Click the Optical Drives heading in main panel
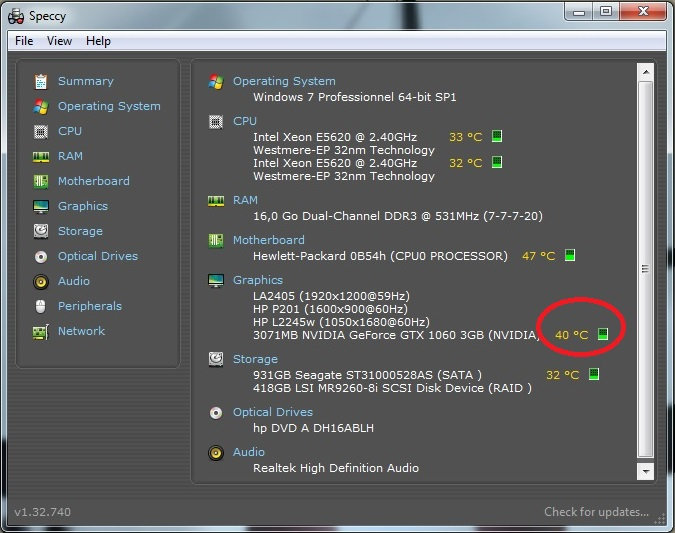675x533 pixels. 272,412
